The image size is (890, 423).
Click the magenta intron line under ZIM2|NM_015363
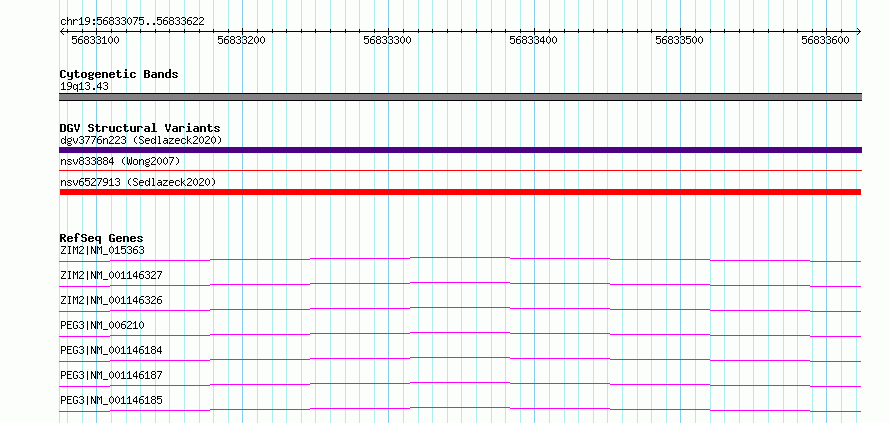pos(460,258)
